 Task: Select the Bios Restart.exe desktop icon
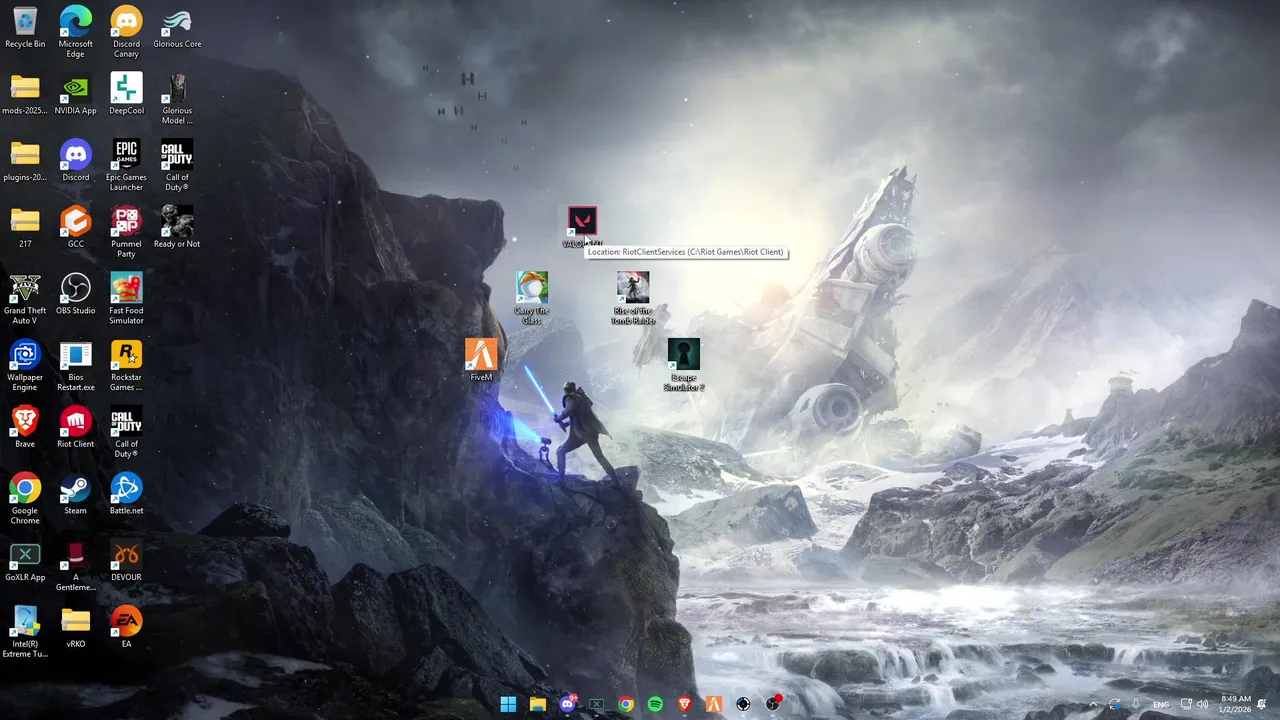[x=76, y=366]
